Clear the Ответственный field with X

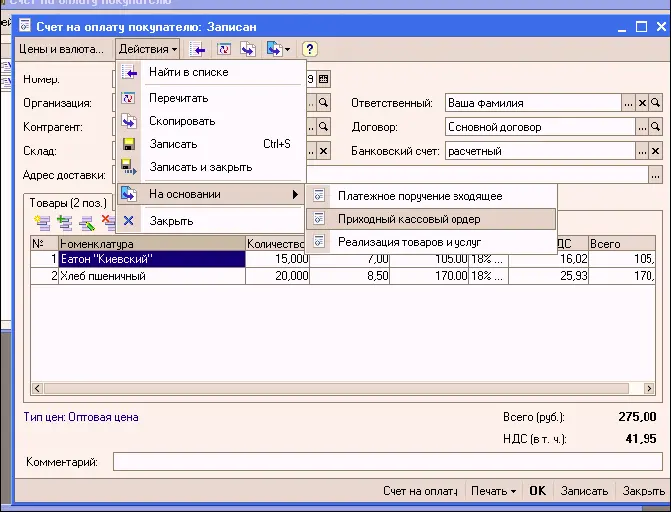point(642,103)
